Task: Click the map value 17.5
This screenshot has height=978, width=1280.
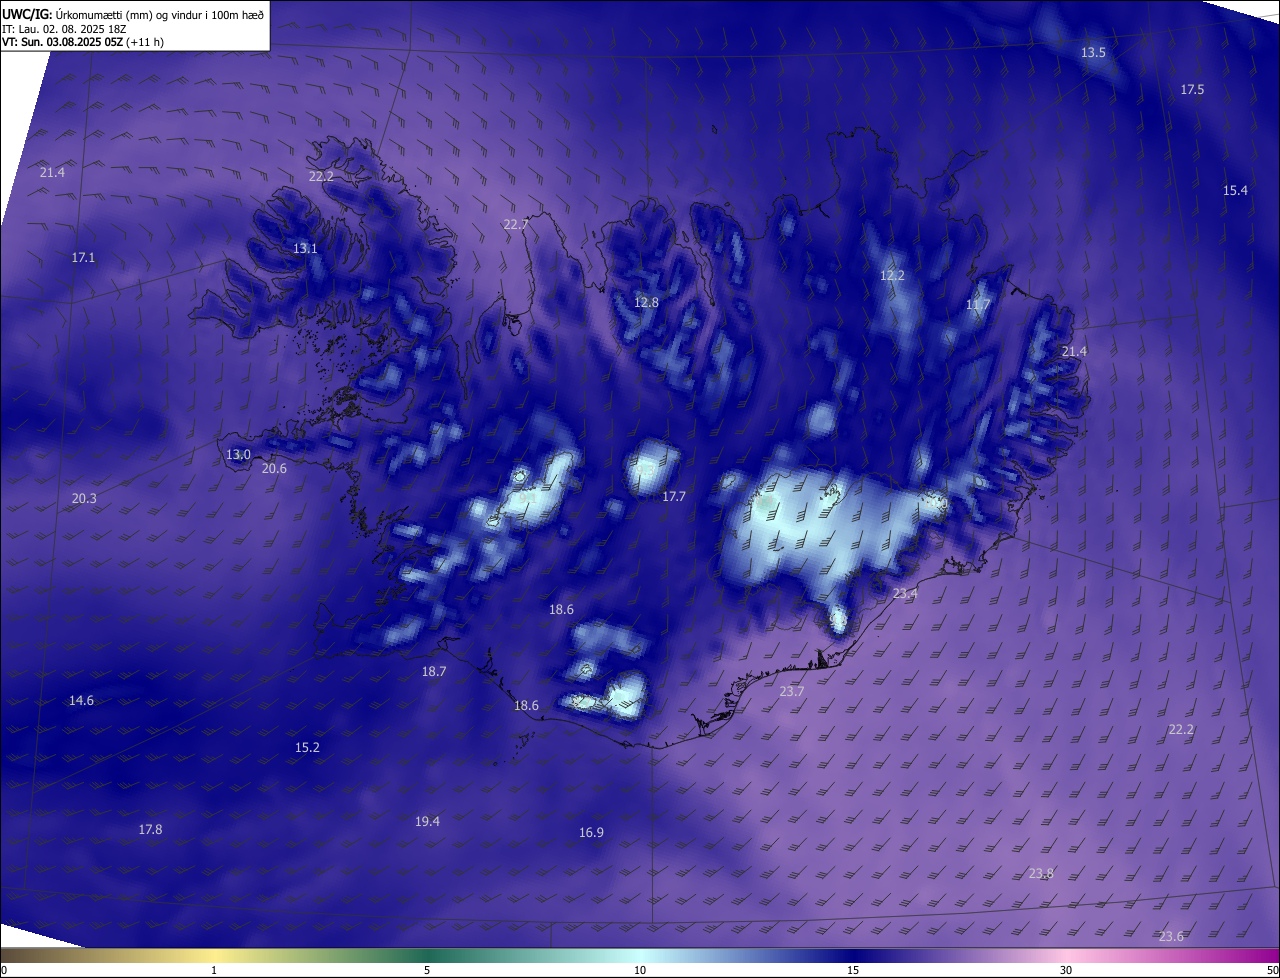Action: coord(1192,89)
